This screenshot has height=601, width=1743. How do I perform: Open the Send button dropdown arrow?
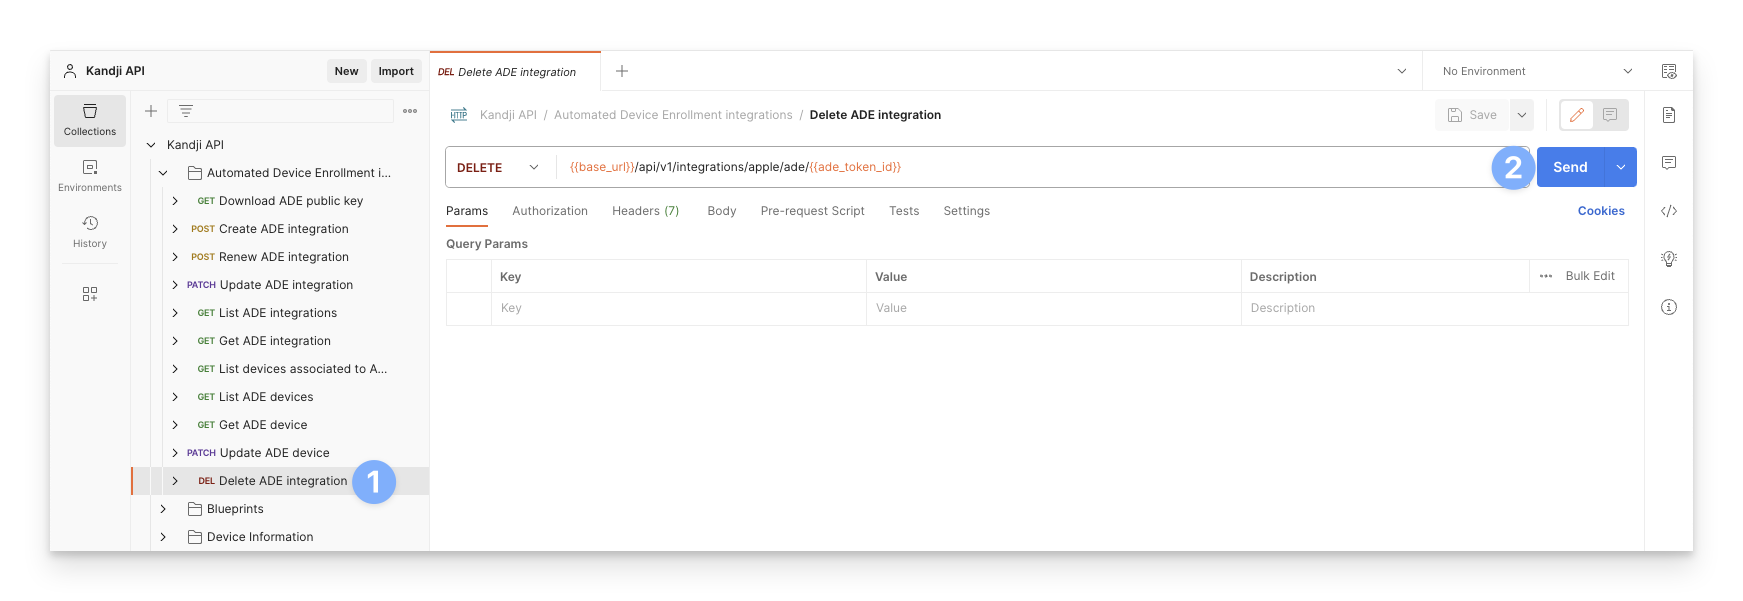pos(1621,167)
